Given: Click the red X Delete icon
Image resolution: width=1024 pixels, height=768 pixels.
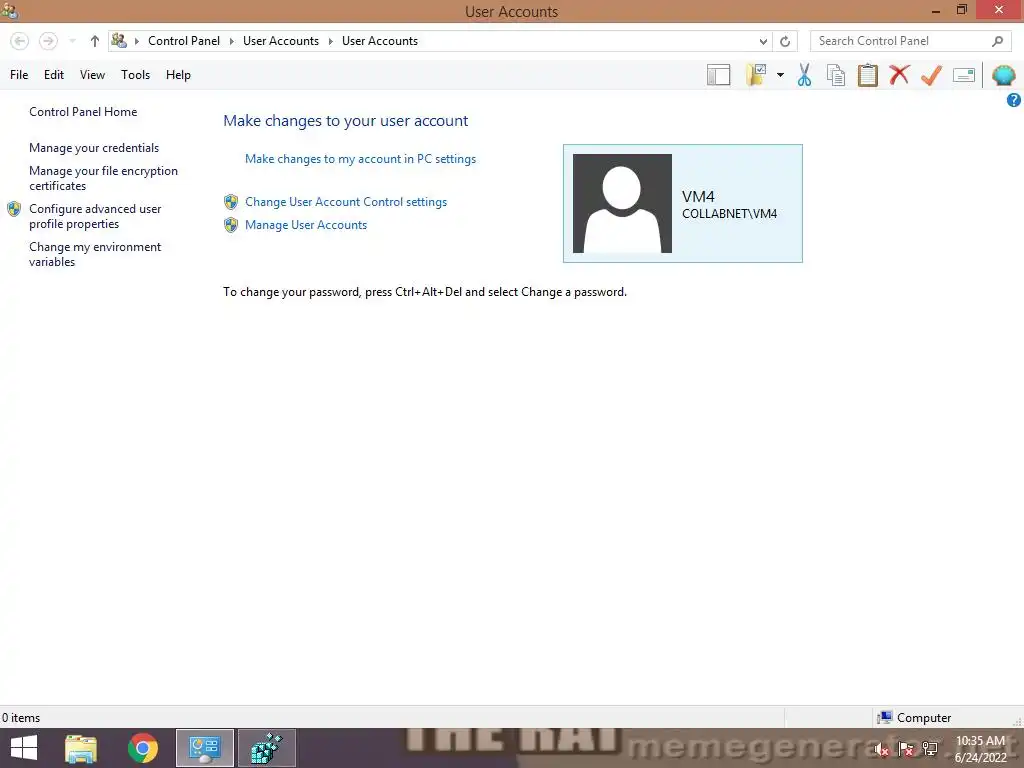Looking at the screenshot, I should (899, 75).
